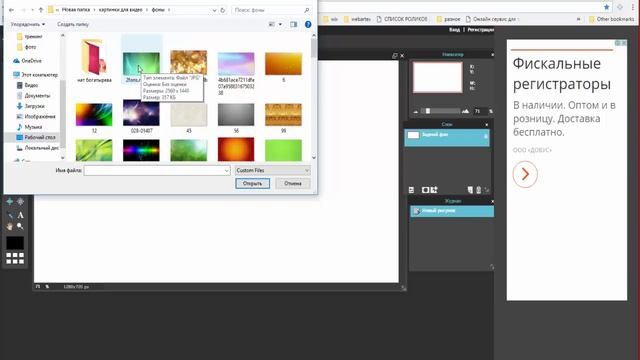Viewport: 640px width, 360px height.
Task: Select Видео in navigation tree
Action: [27, 85]
